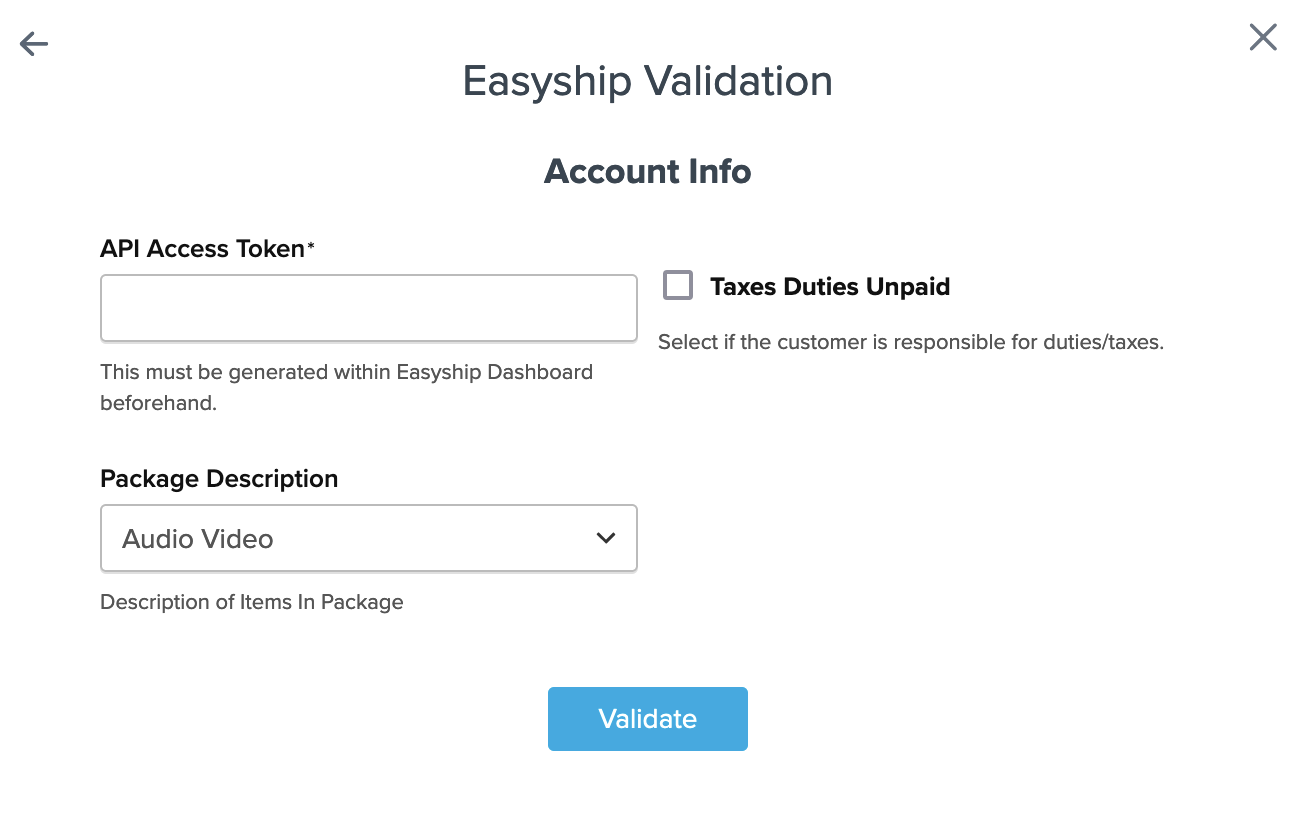Close the Easyship Validation dialog

point(1263,38)
